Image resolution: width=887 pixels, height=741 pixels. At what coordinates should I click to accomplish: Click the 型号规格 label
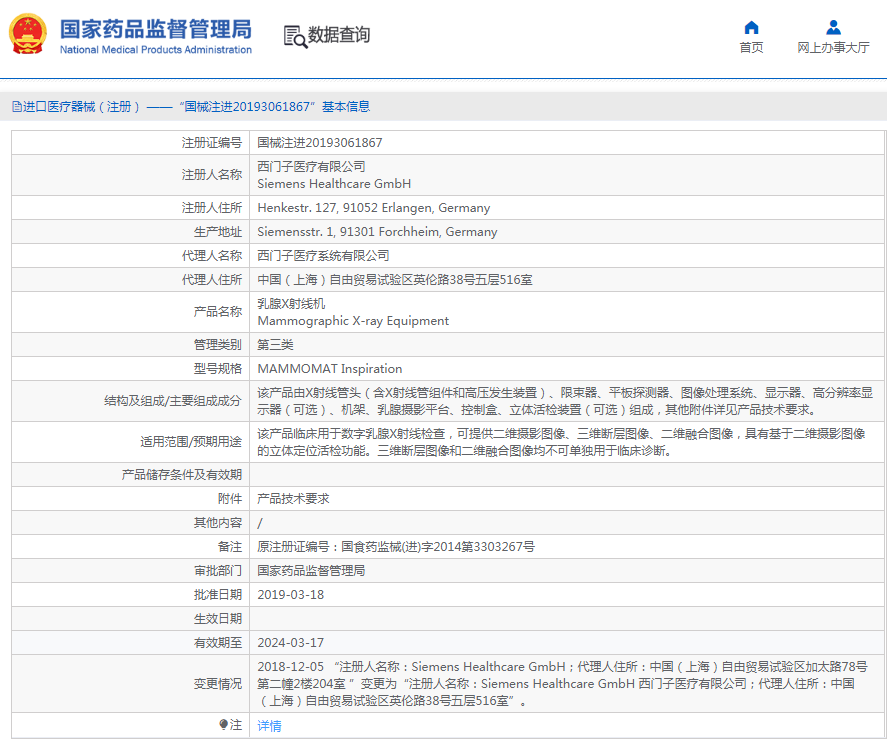[217, 369]
